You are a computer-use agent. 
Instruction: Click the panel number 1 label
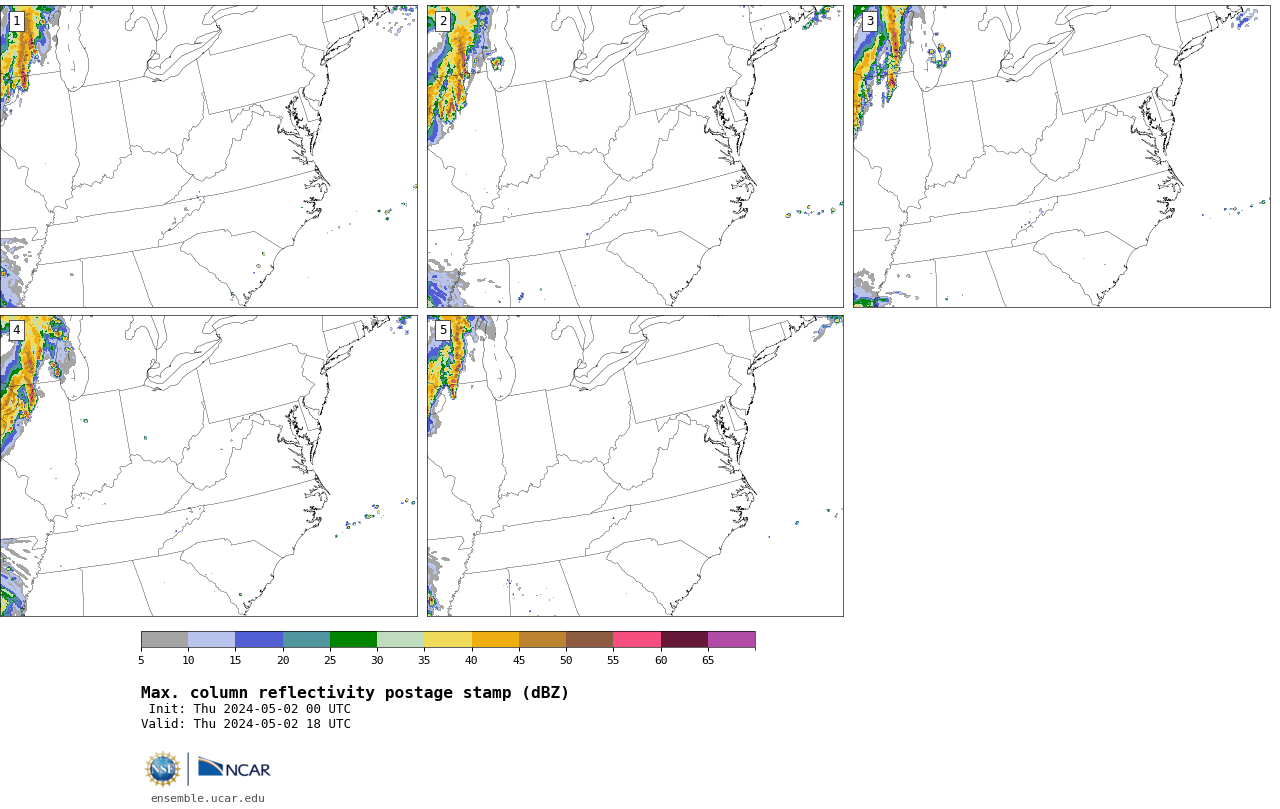point(16,21)
